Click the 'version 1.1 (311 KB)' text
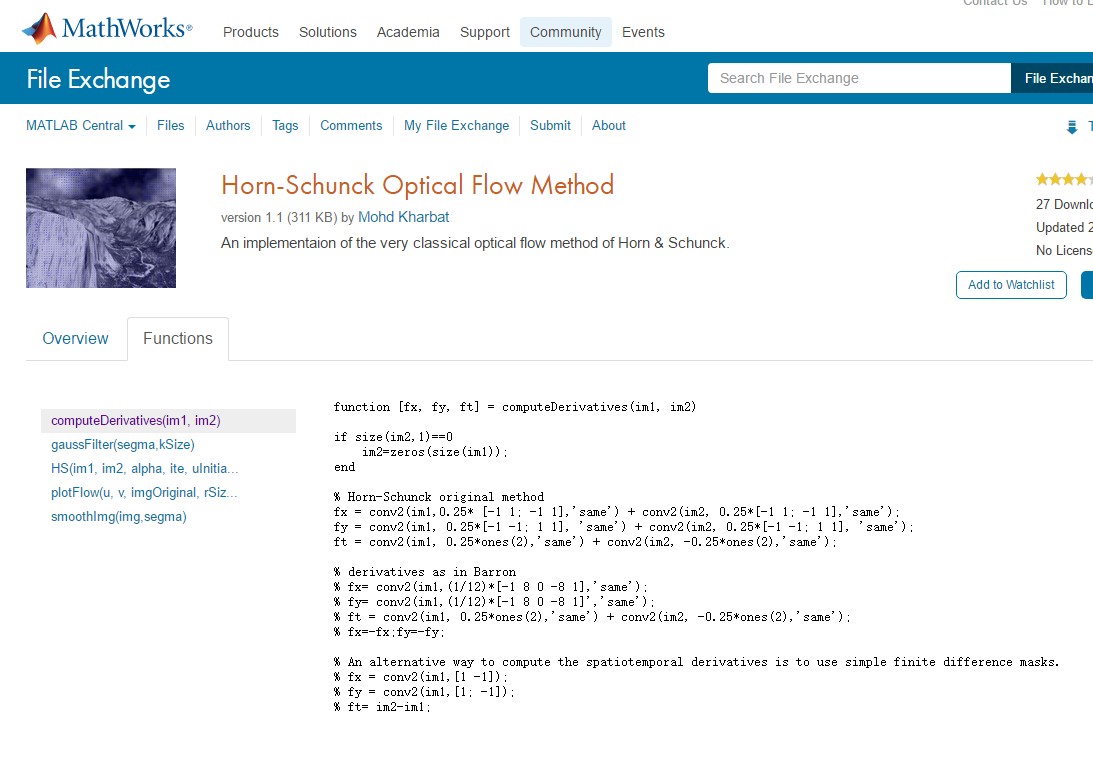 279,217
